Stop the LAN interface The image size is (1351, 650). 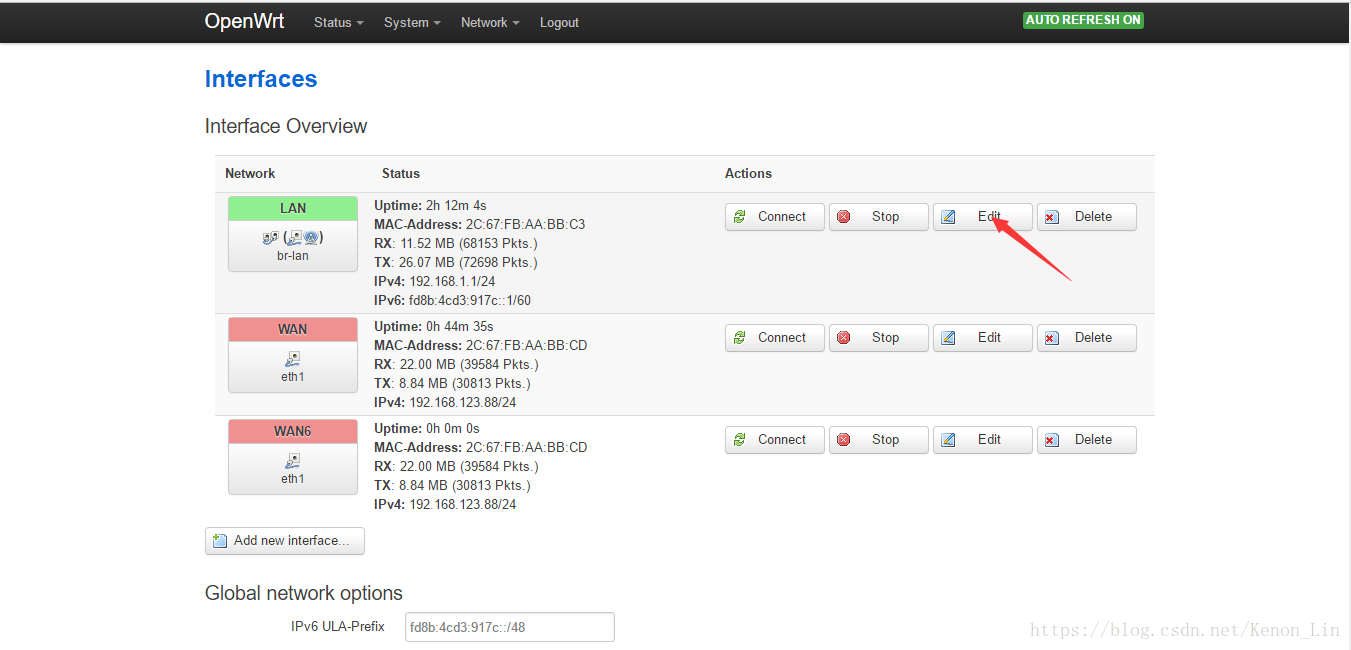click(879, 217)
